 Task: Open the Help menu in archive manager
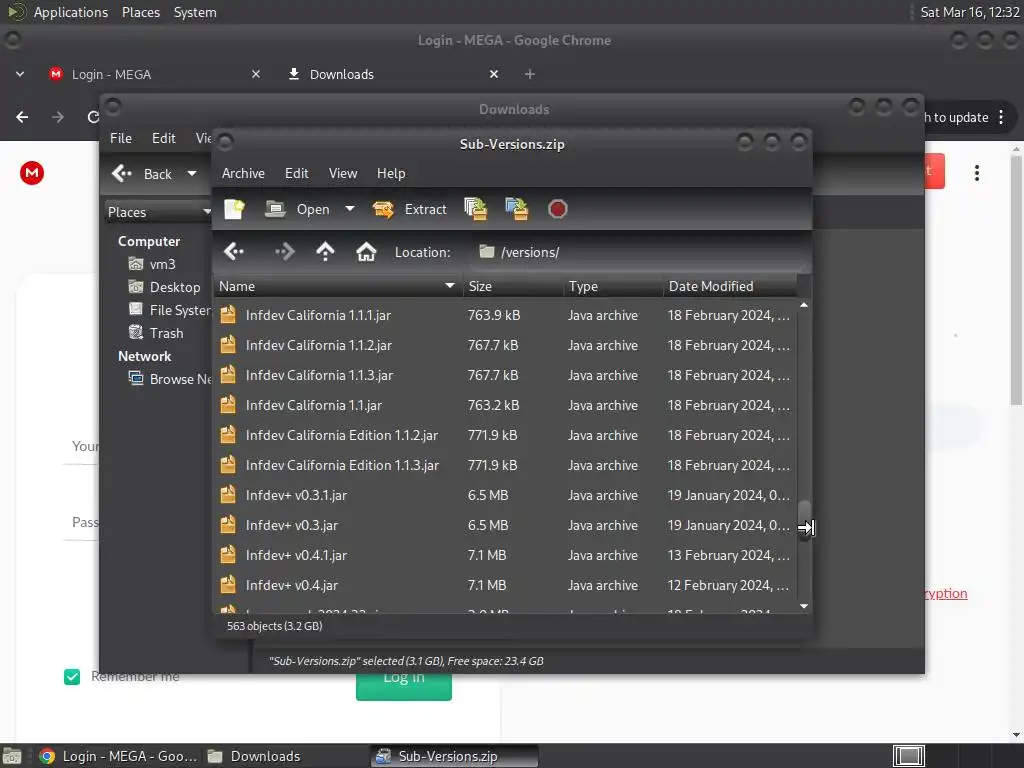391,173
